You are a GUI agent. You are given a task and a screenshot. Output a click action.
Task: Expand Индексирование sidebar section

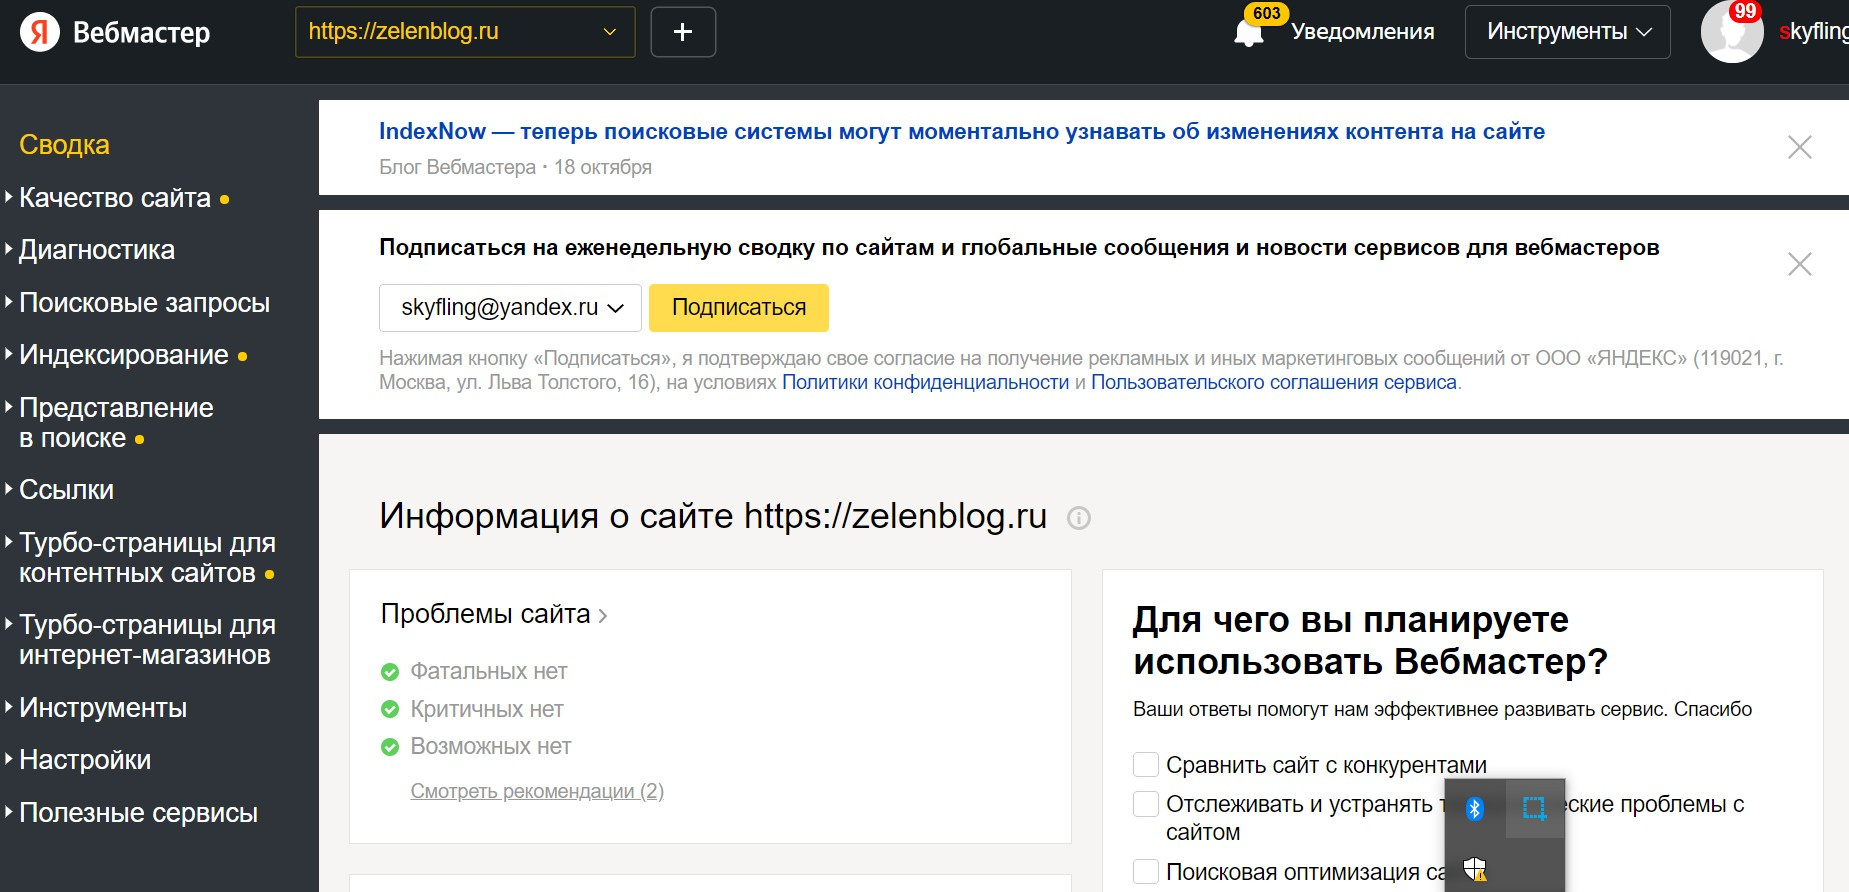coord(124,355)
